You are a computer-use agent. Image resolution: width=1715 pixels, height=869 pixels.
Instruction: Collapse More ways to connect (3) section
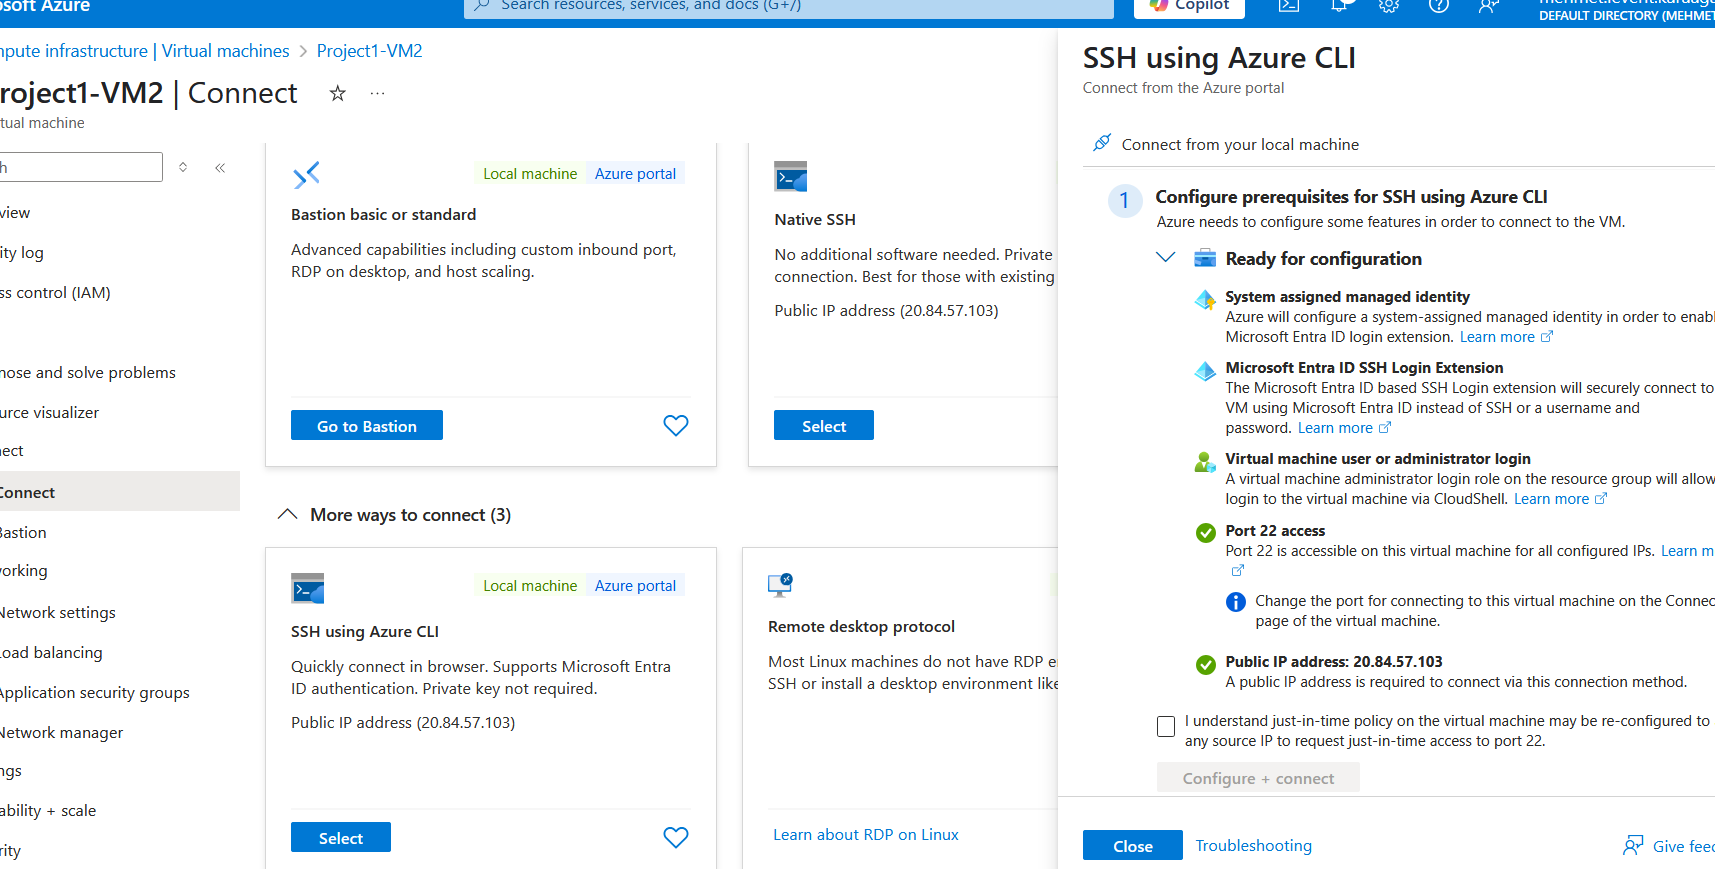pyautogui.click(x=287, y=514)
